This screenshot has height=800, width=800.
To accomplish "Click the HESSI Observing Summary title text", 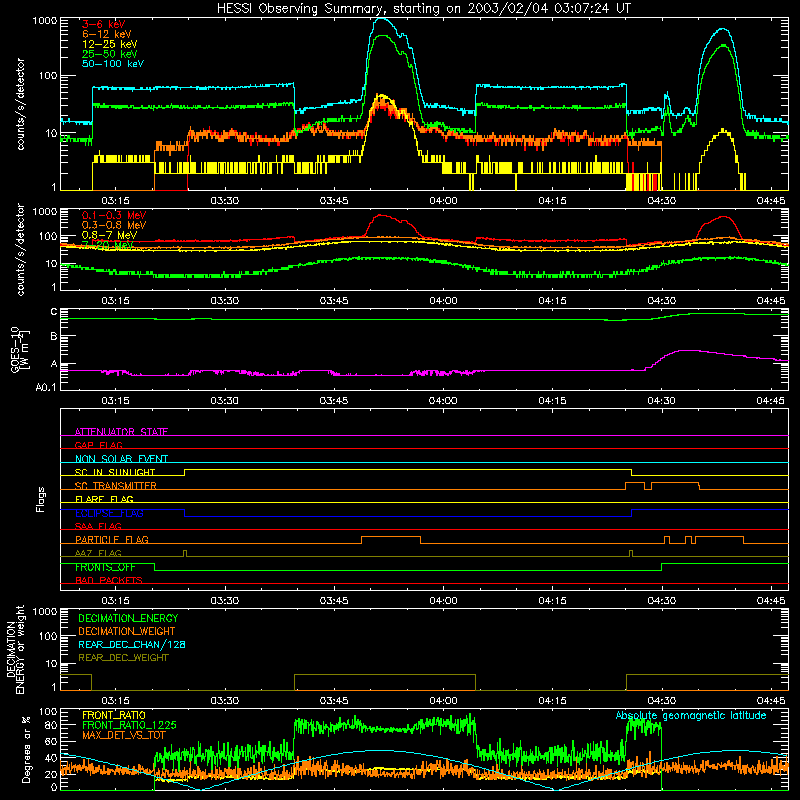I will pyautogui.click(x=424, y=9).
